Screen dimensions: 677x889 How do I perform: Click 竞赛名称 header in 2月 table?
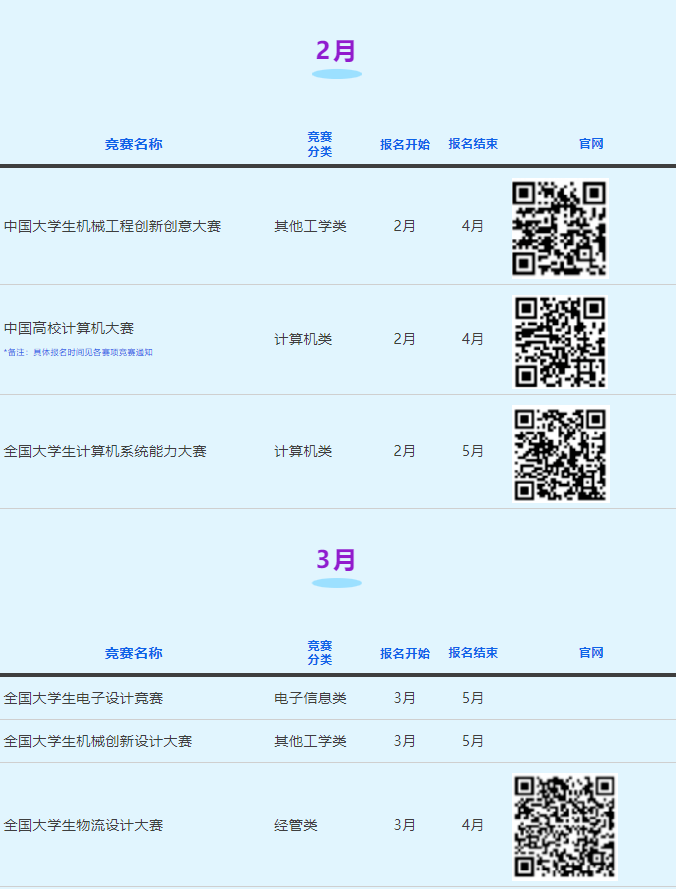click(133, 144)
